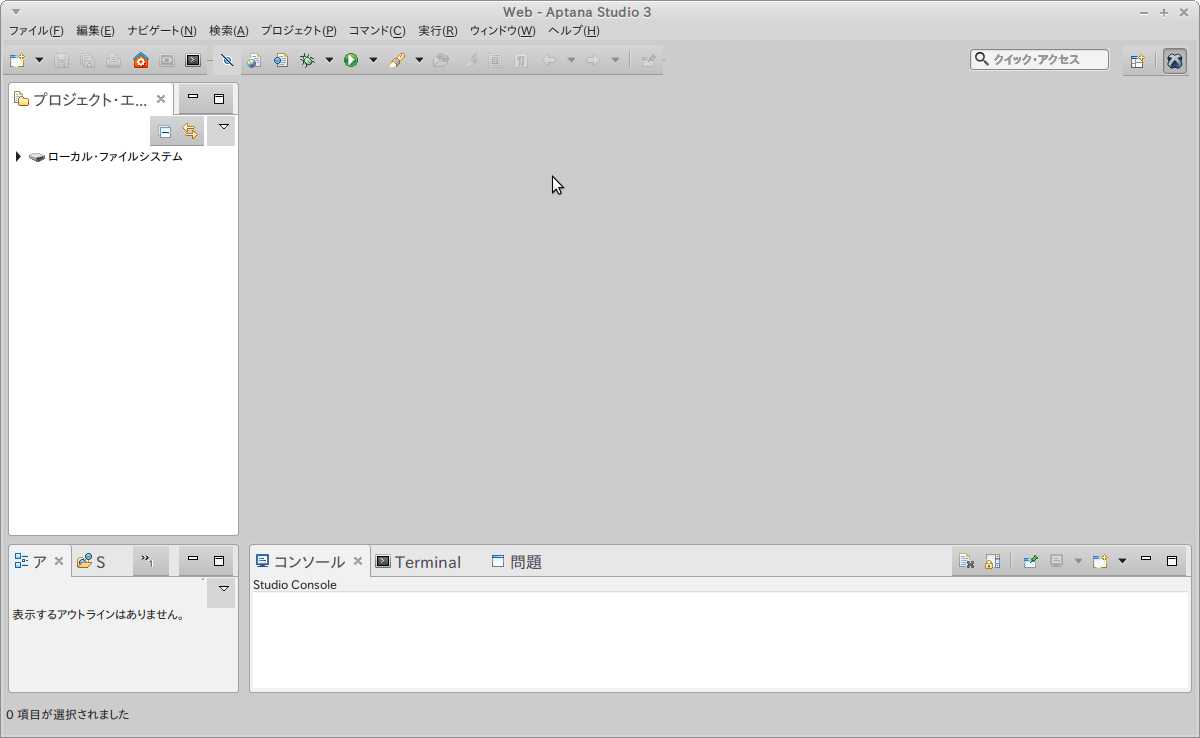Select ローカル・ファイルシステム tree item
The height and width of the screenshot is (738, 1200).
[x=115, y=157]
